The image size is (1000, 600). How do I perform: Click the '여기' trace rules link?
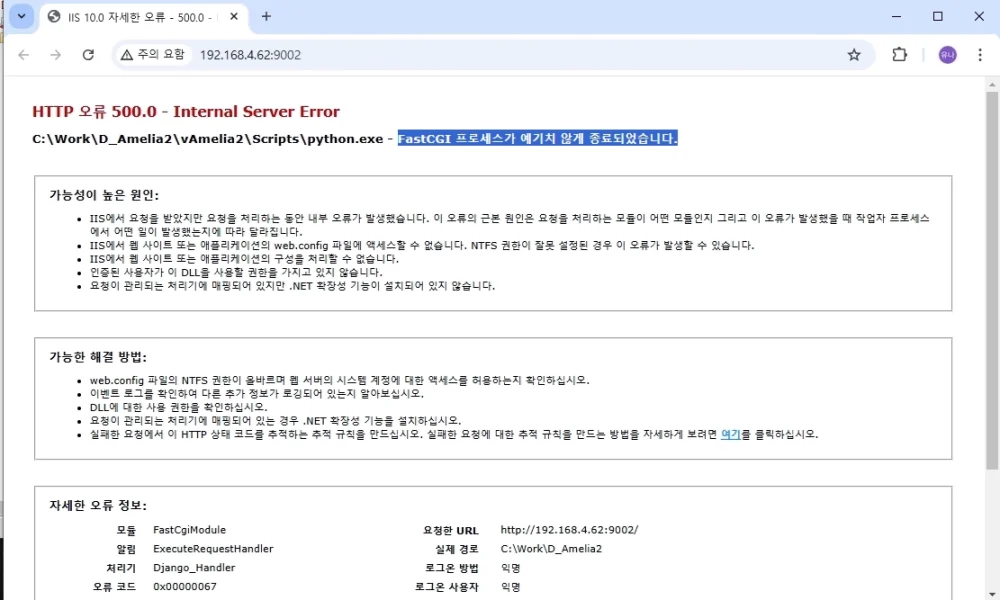tap(730, 434)
